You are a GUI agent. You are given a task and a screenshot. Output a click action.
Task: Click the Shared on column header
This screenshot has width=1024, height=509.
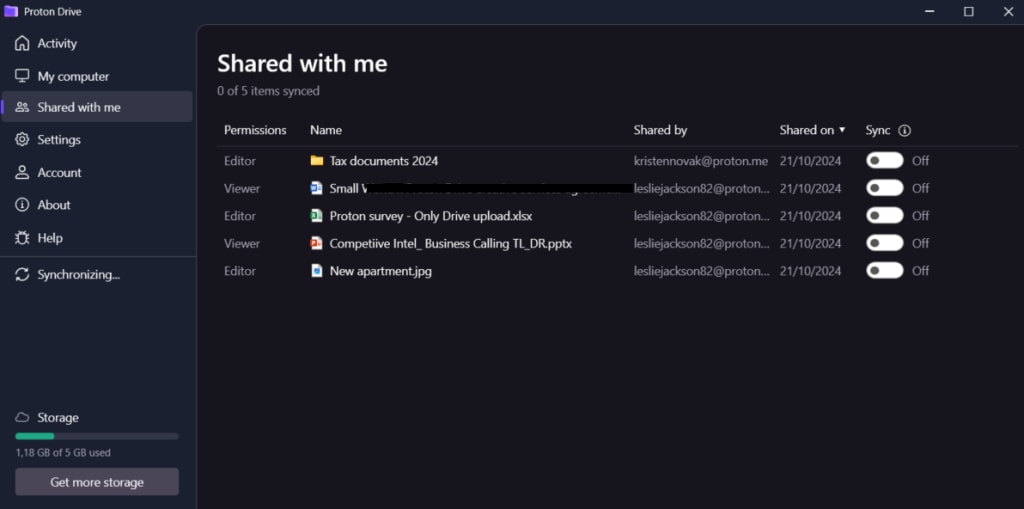pos(807,130)
